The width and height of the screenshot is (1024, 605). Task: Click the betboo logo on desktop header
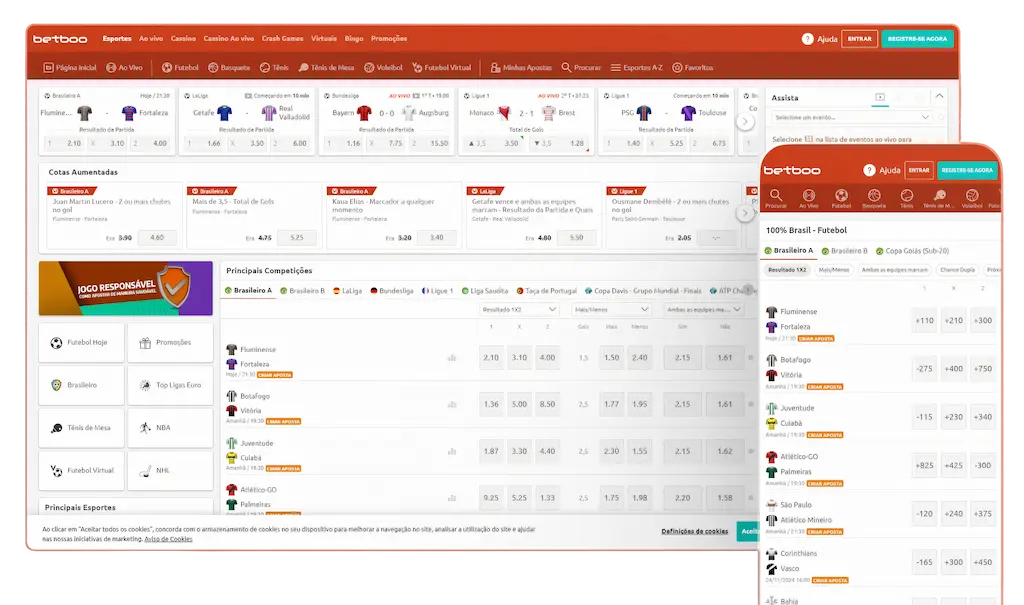pos(60,39)
